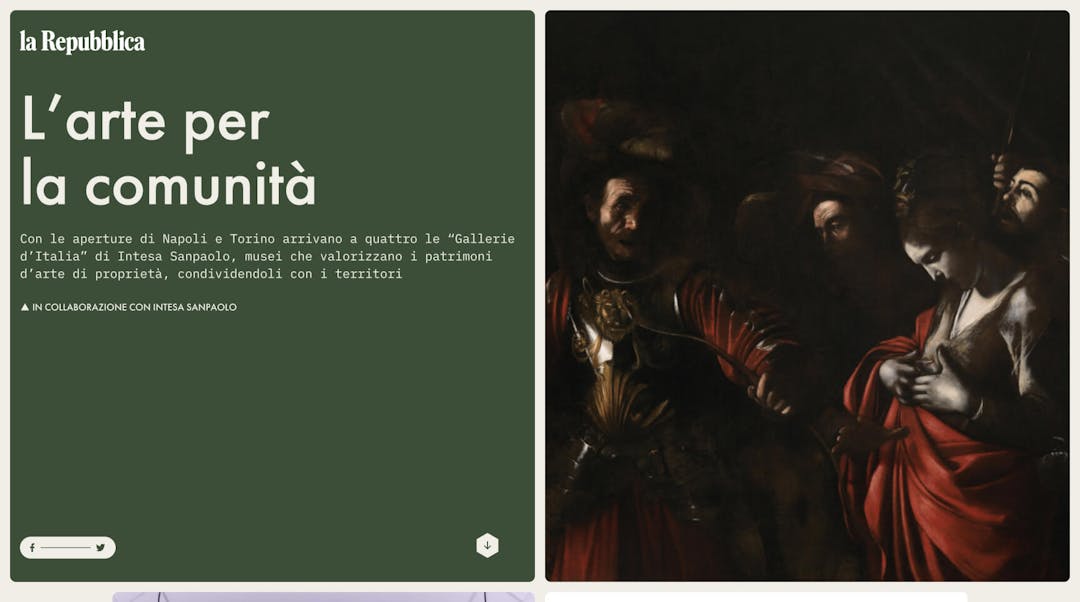
Task: Open the white card below the painting
Action: [756, 597]
